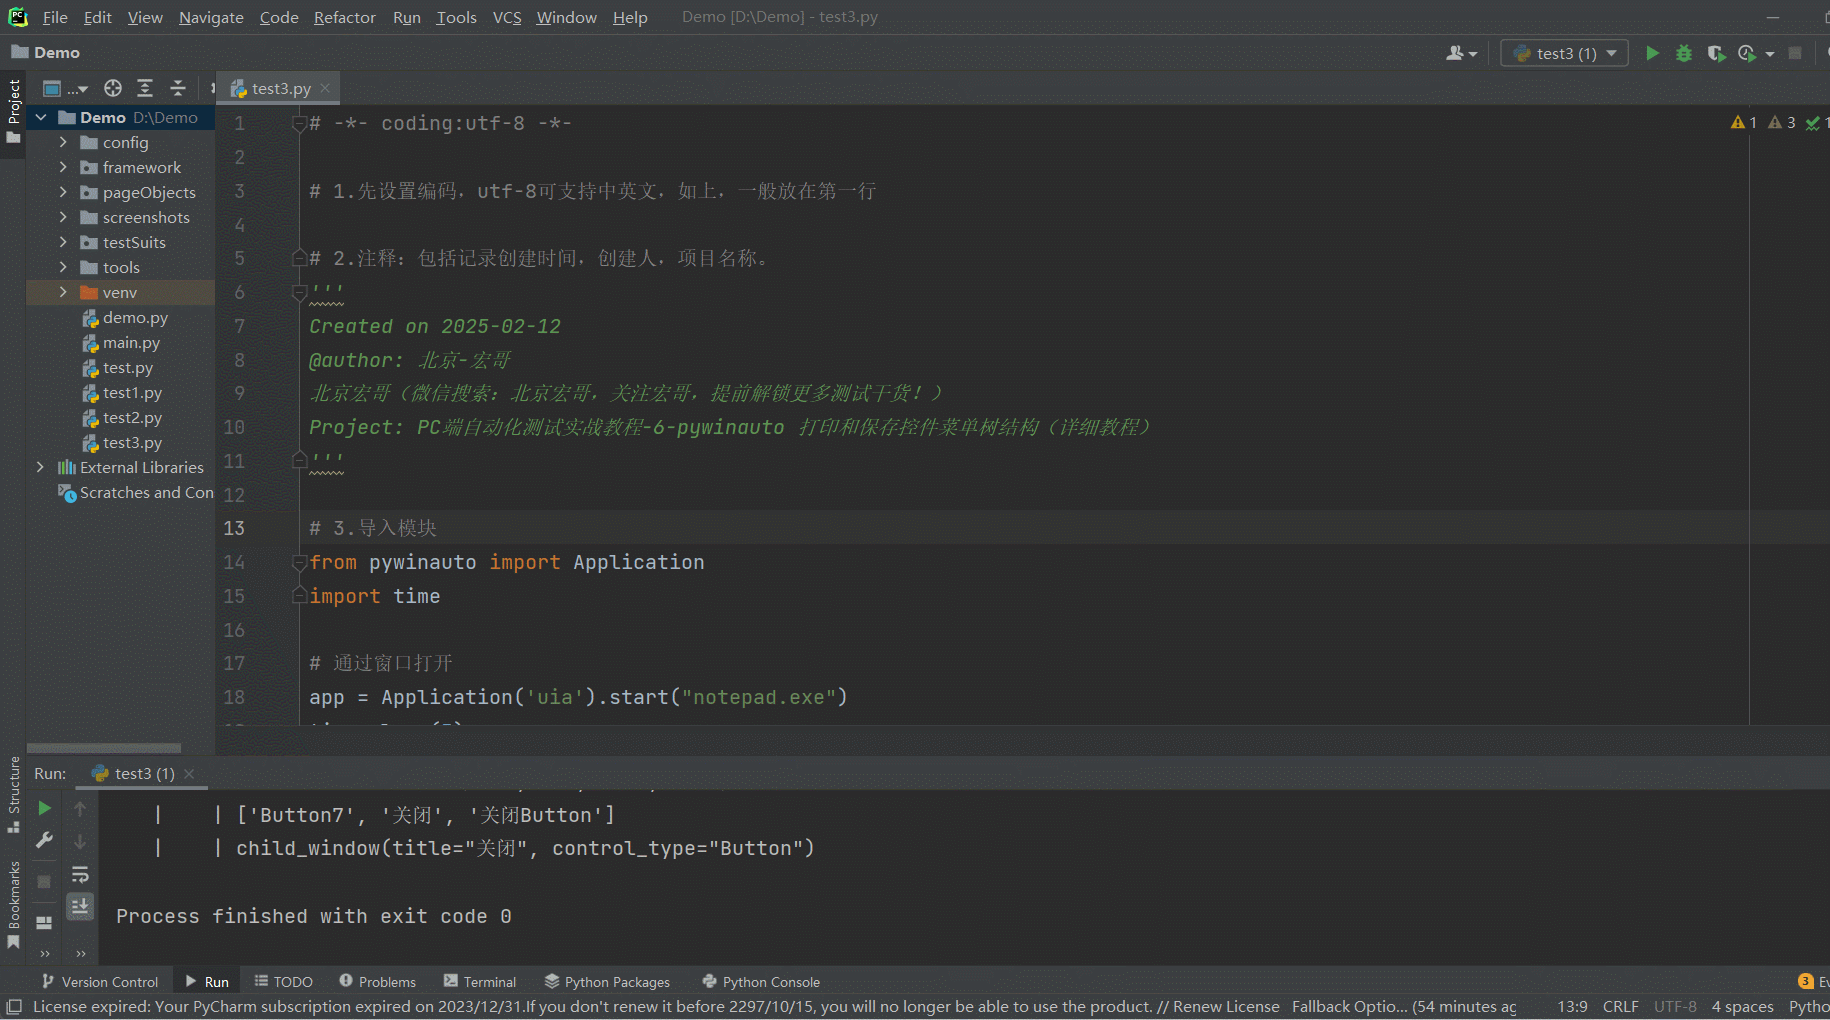This screenshot has width=1830, height=1020.
Task: Click the Restore Layout icon in Run panel
Action: click(44, 922)
